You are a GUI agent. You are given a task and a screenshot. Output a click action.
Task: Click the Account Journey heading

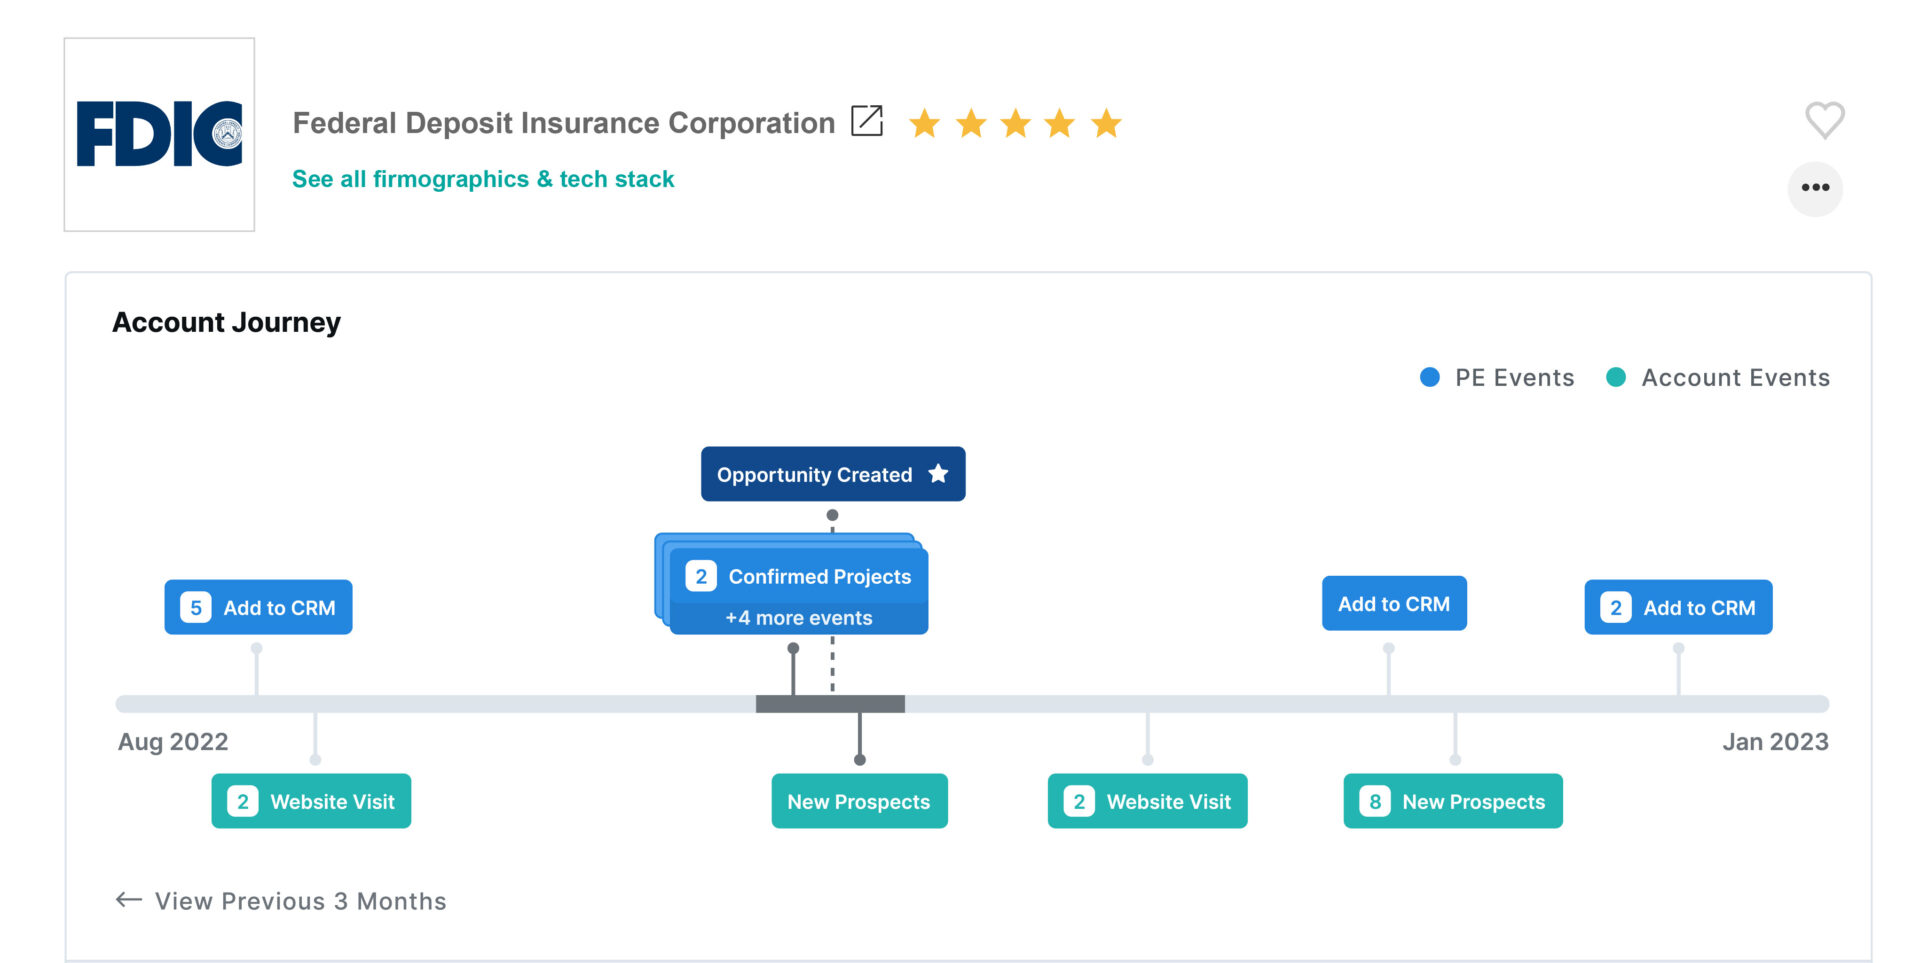click(226, 322)
